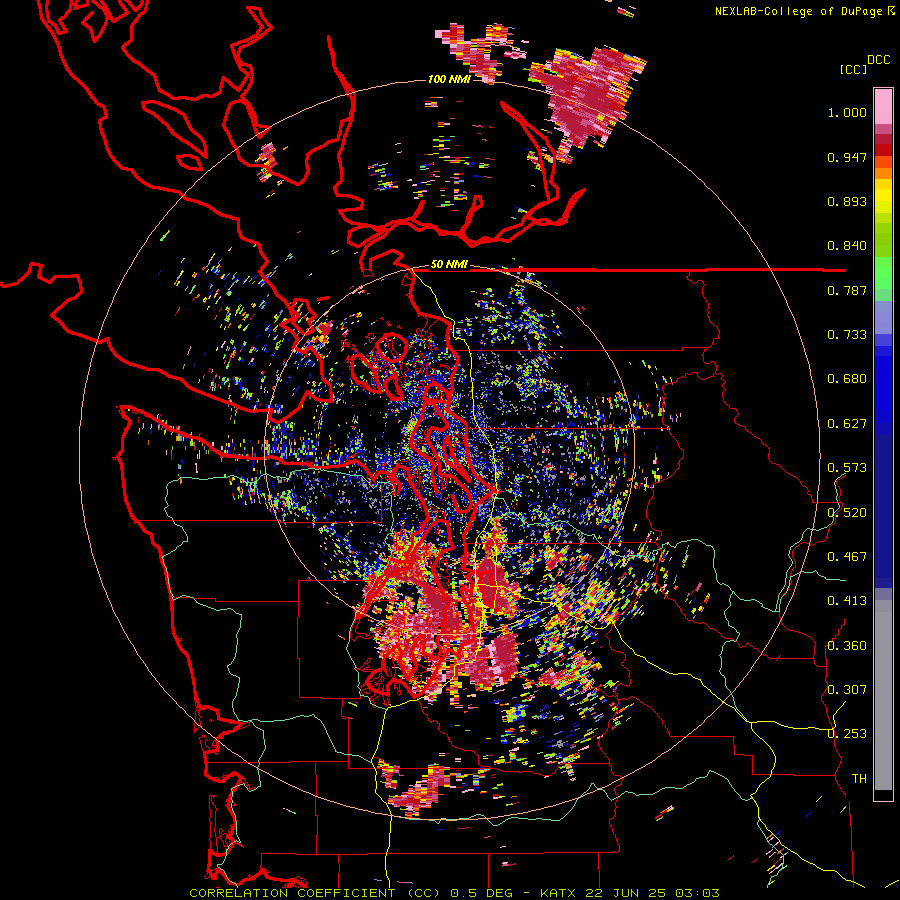Select the 0.787 scale value

(847, 290)
